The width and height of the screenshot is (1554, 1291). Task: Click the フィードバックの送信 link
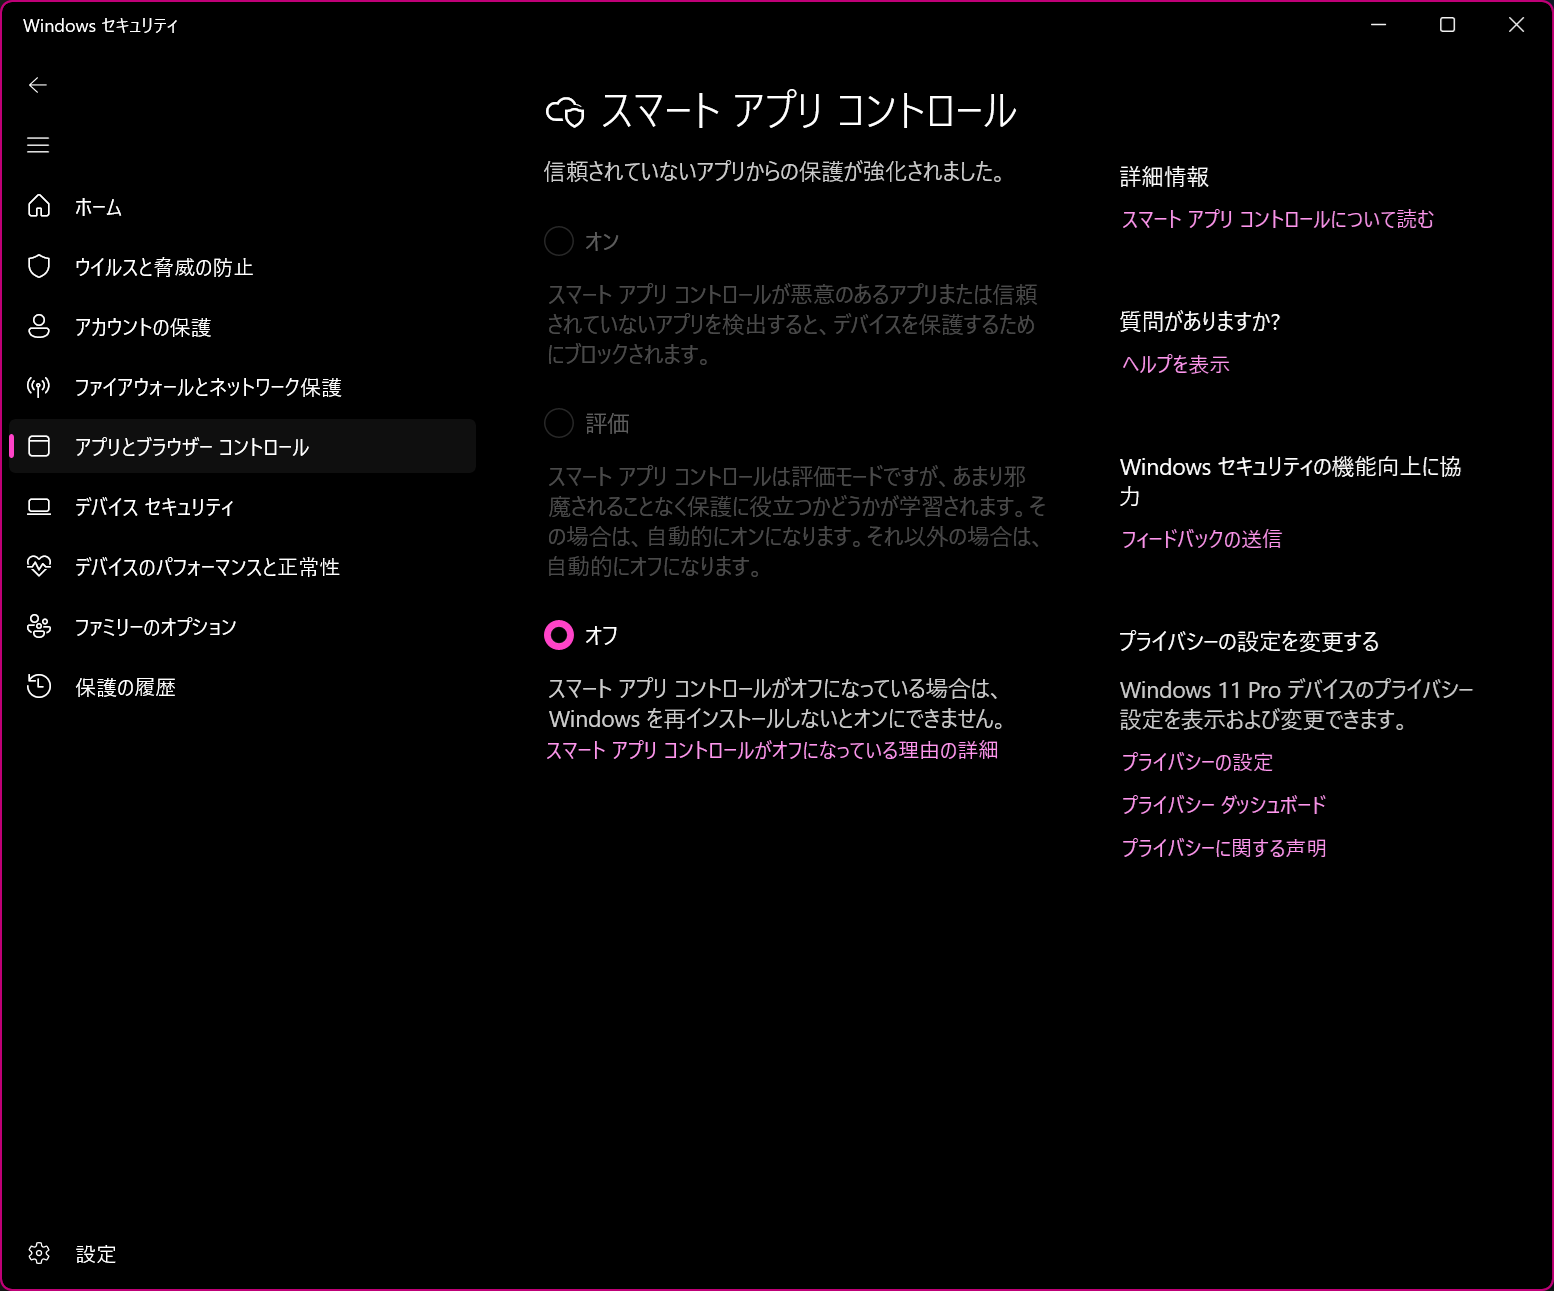coord(1201,539)
